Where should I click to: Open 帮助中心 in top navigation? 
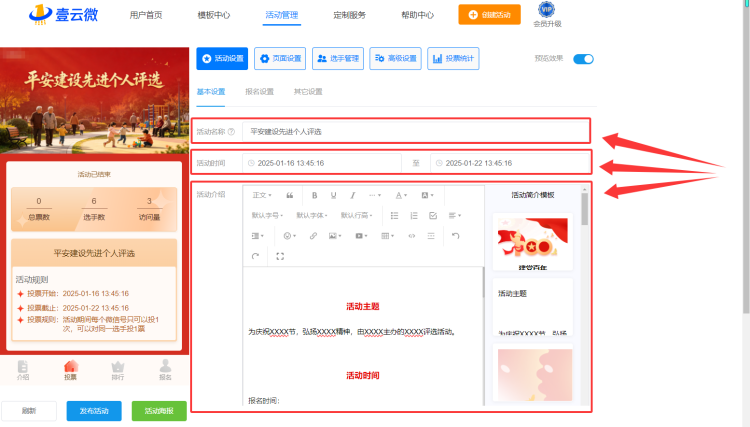(418, 15)
